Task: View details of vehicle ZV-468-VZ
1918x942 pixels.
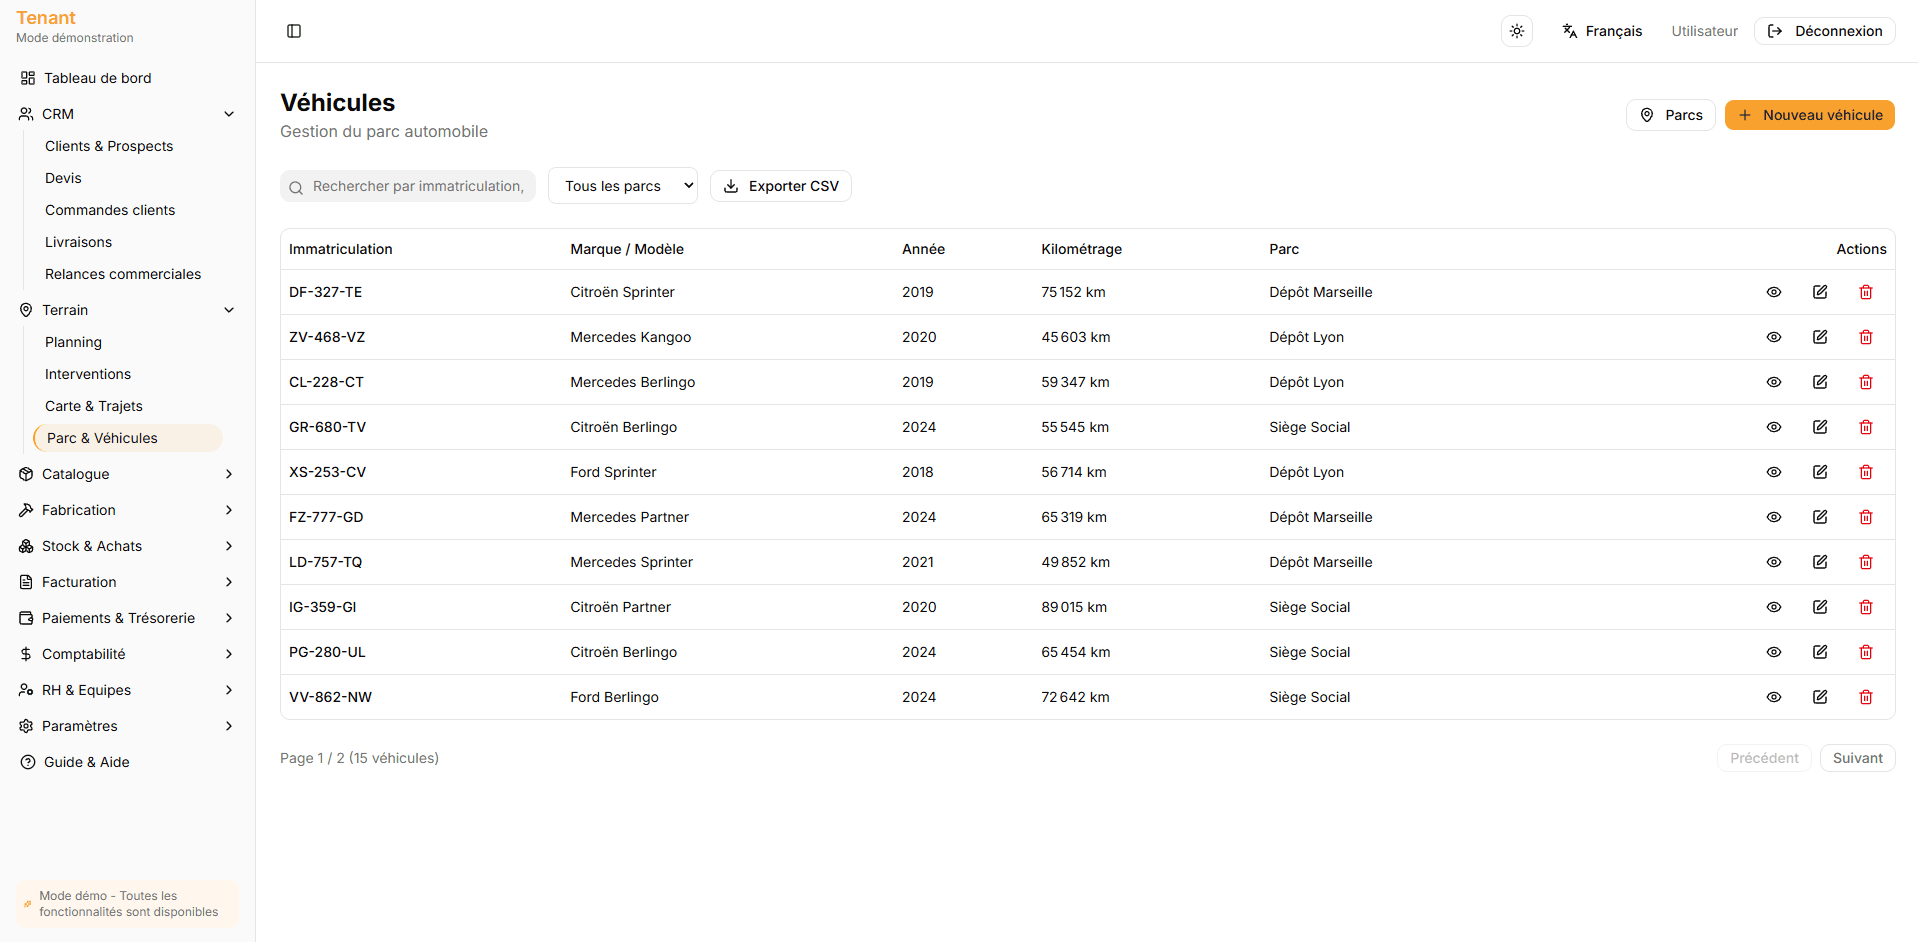Action: point(1774,337)
